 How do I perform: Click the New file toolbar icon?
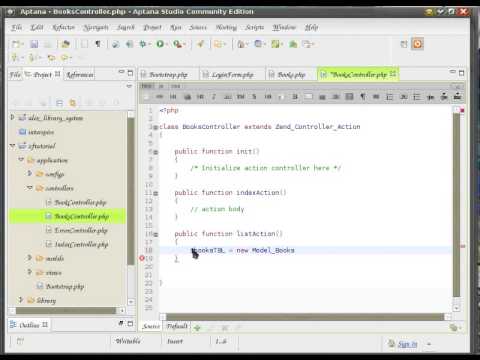(16, 44)
